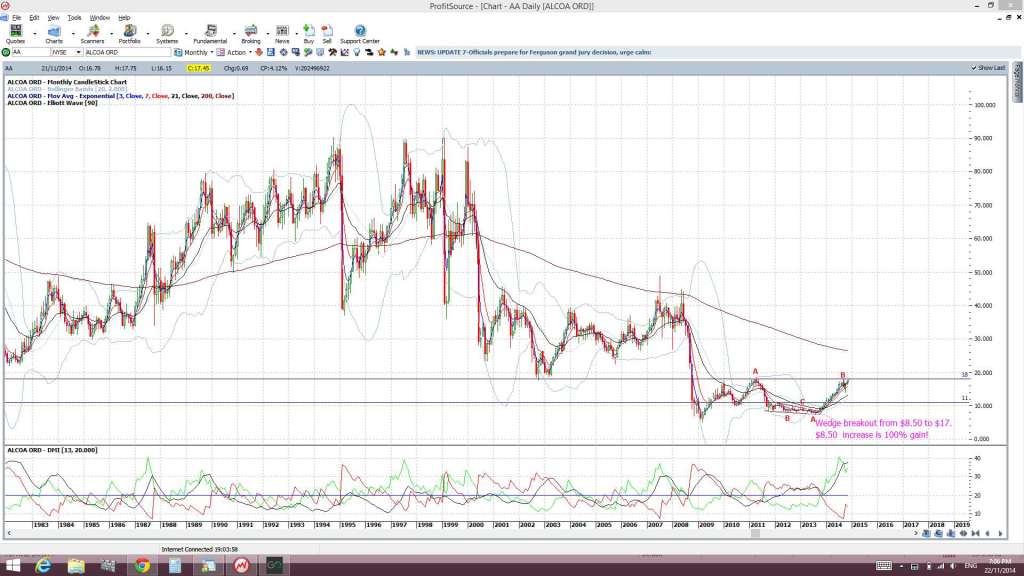Click the blue gear settings chart icon
Screen dimensions: 1024x576
point(283,52)
